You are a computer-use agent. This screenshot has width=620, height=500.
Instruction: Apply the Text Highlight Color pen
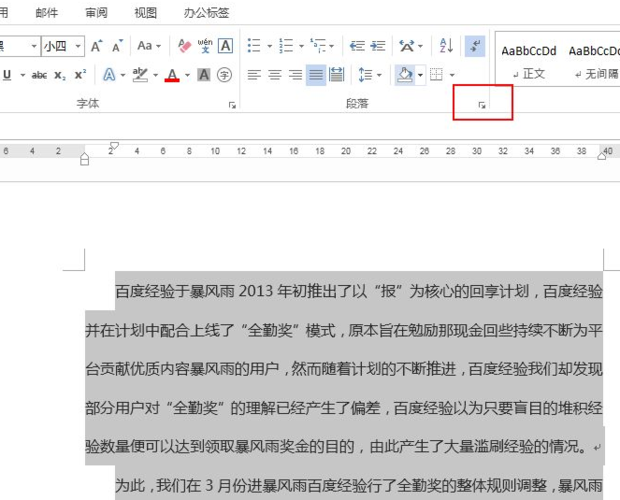pyautogui.click(x=140, y=75)
